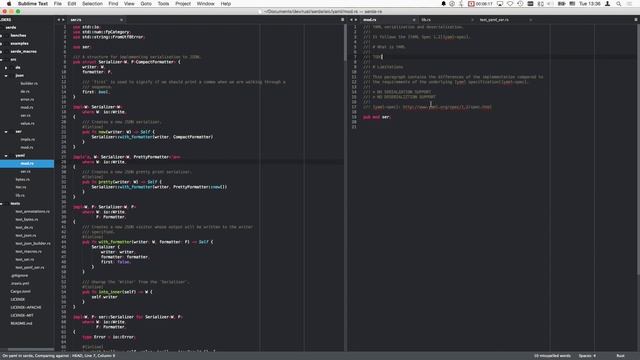Open the Goto menu
Image resolution: width=640 pixels, height=360 pixels.
[x=146, y=4]
